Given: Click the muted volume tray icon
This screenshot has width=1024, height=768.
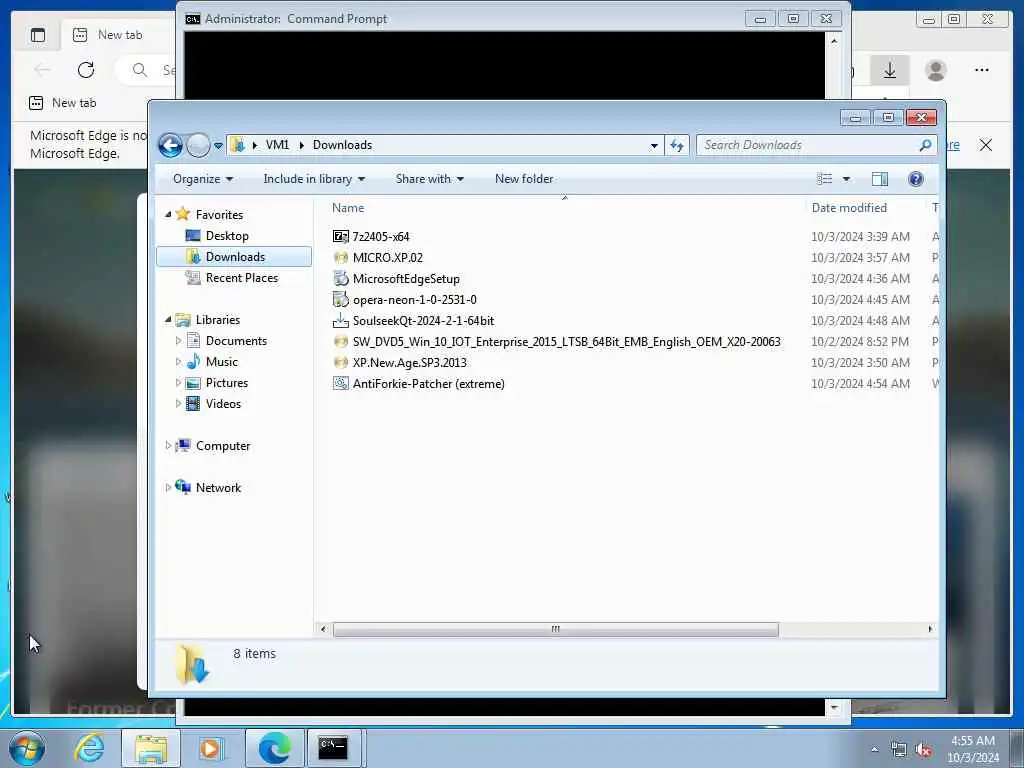Looking at the screenshot, I should [923, 750].
